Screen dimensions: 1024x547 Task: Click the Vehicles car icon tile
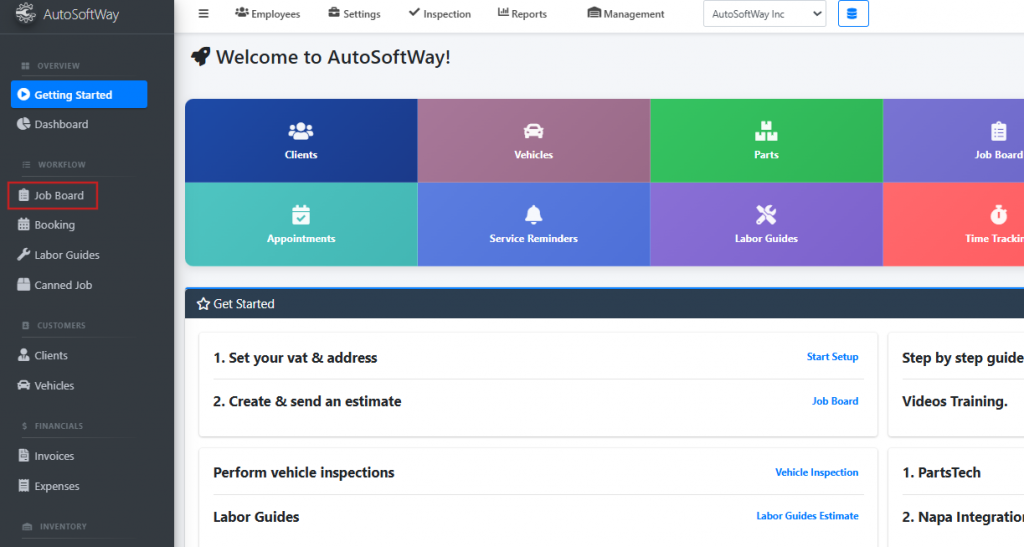[533, 140]
